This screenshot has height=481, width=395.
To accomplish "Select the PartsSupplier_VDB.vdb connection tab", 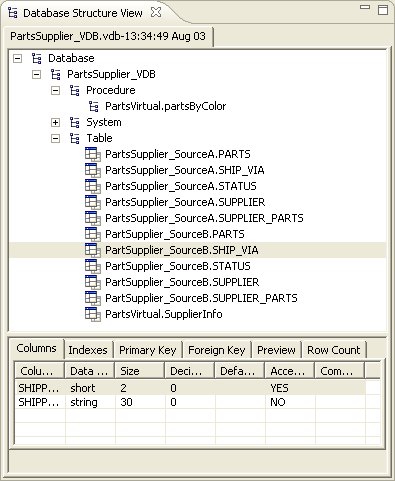I will pyautogui.click(x=108, y=36).
